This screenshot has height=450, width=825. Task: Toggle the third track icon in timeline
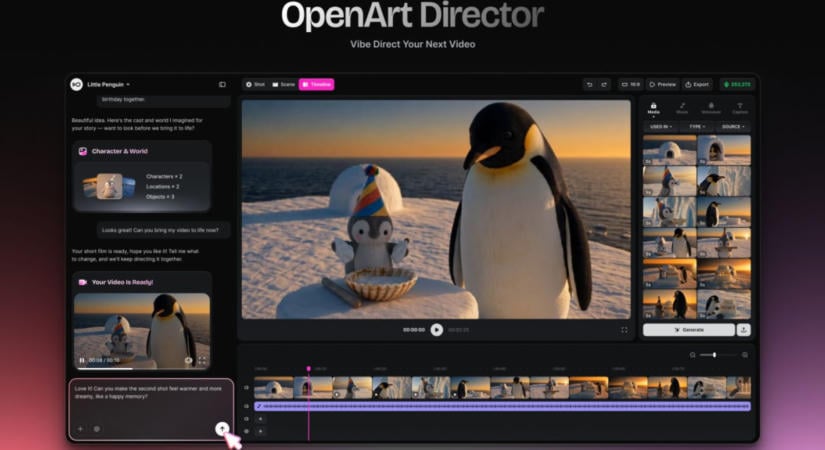[246, 419]
